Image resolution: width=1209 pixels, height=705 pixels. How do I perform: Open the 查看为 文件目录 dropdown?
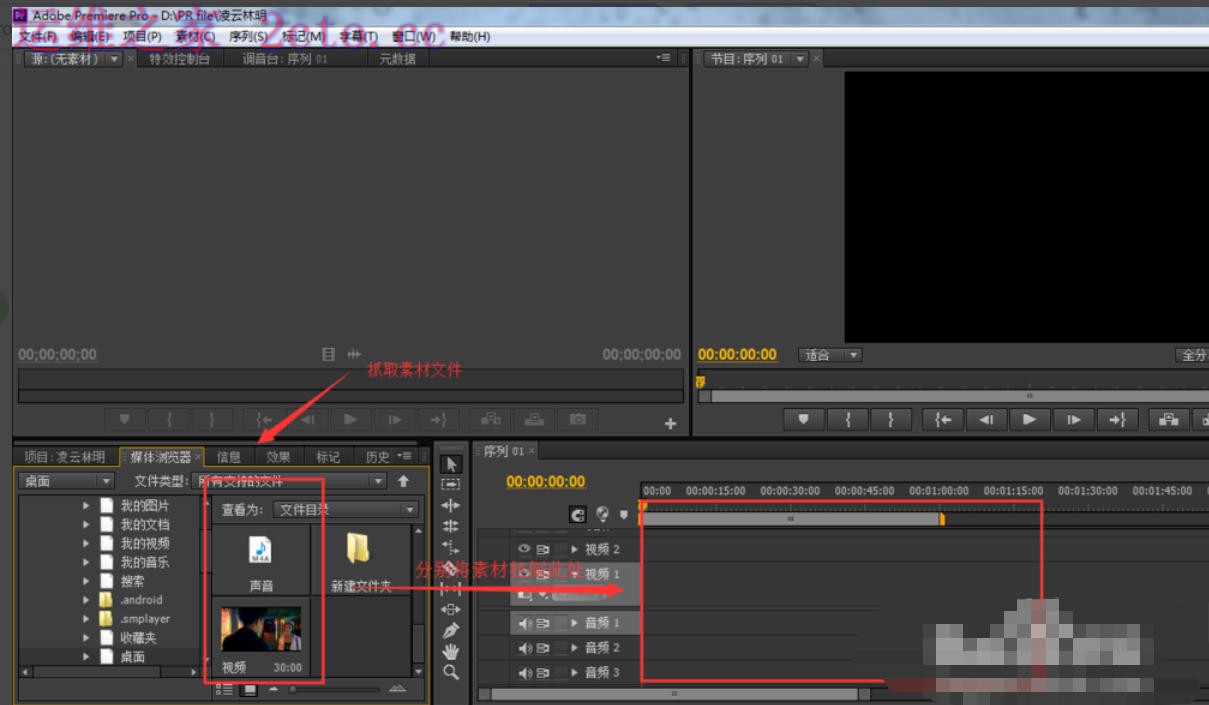tap(346, 509)
